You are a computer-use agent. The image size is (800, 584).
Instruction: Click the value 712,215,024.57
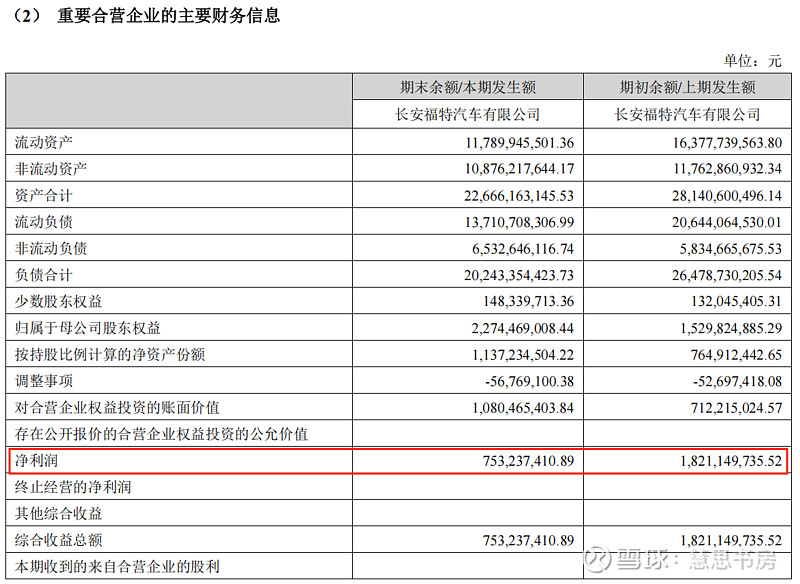click(737, 408)
